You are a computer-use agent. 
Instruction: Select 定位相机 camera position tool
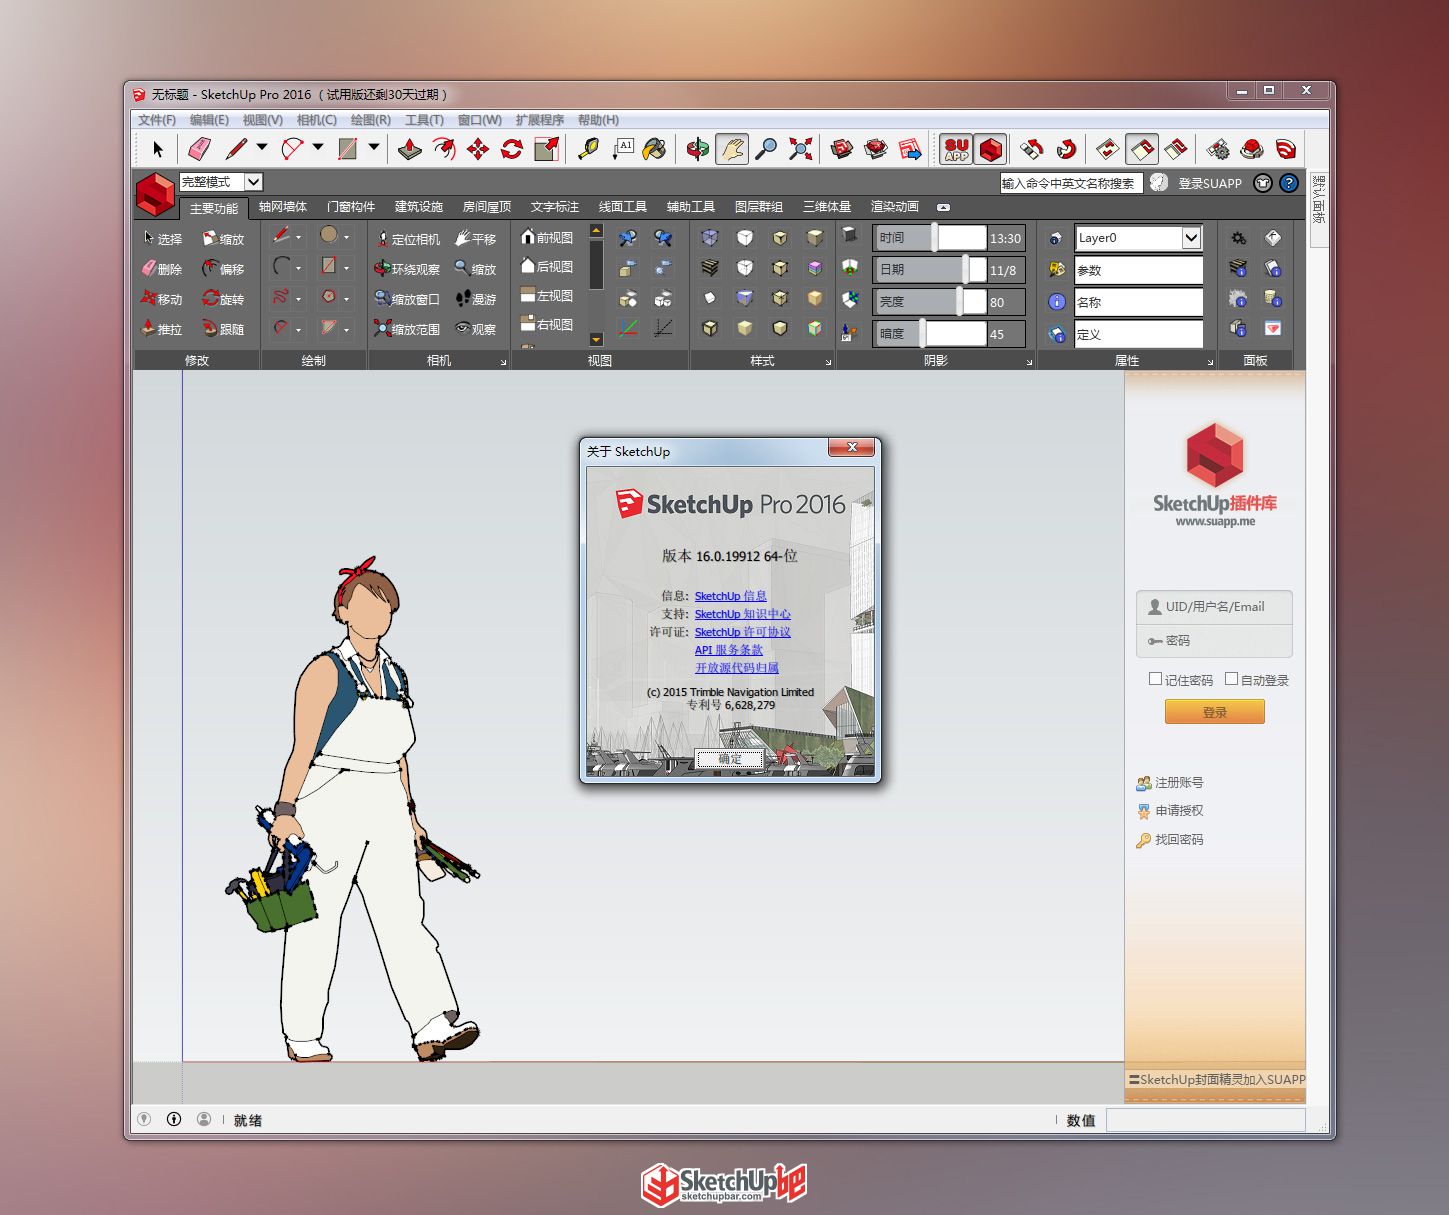click(407, 239)
